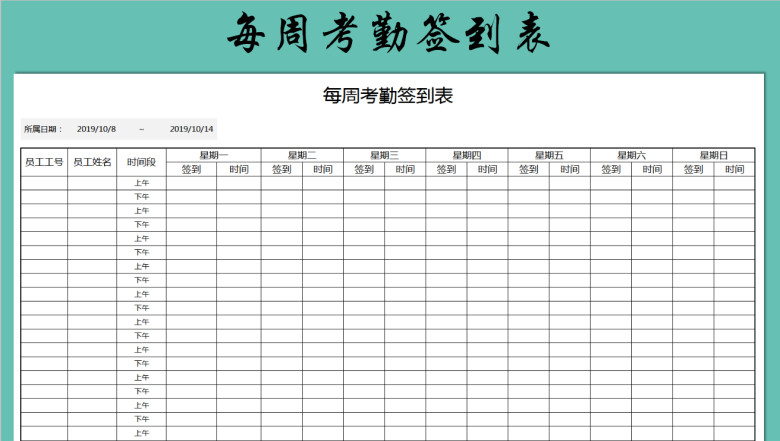Select 签到 subheader under 星期五
Screen dimensions: 780x441
click(x=529, y=170)
